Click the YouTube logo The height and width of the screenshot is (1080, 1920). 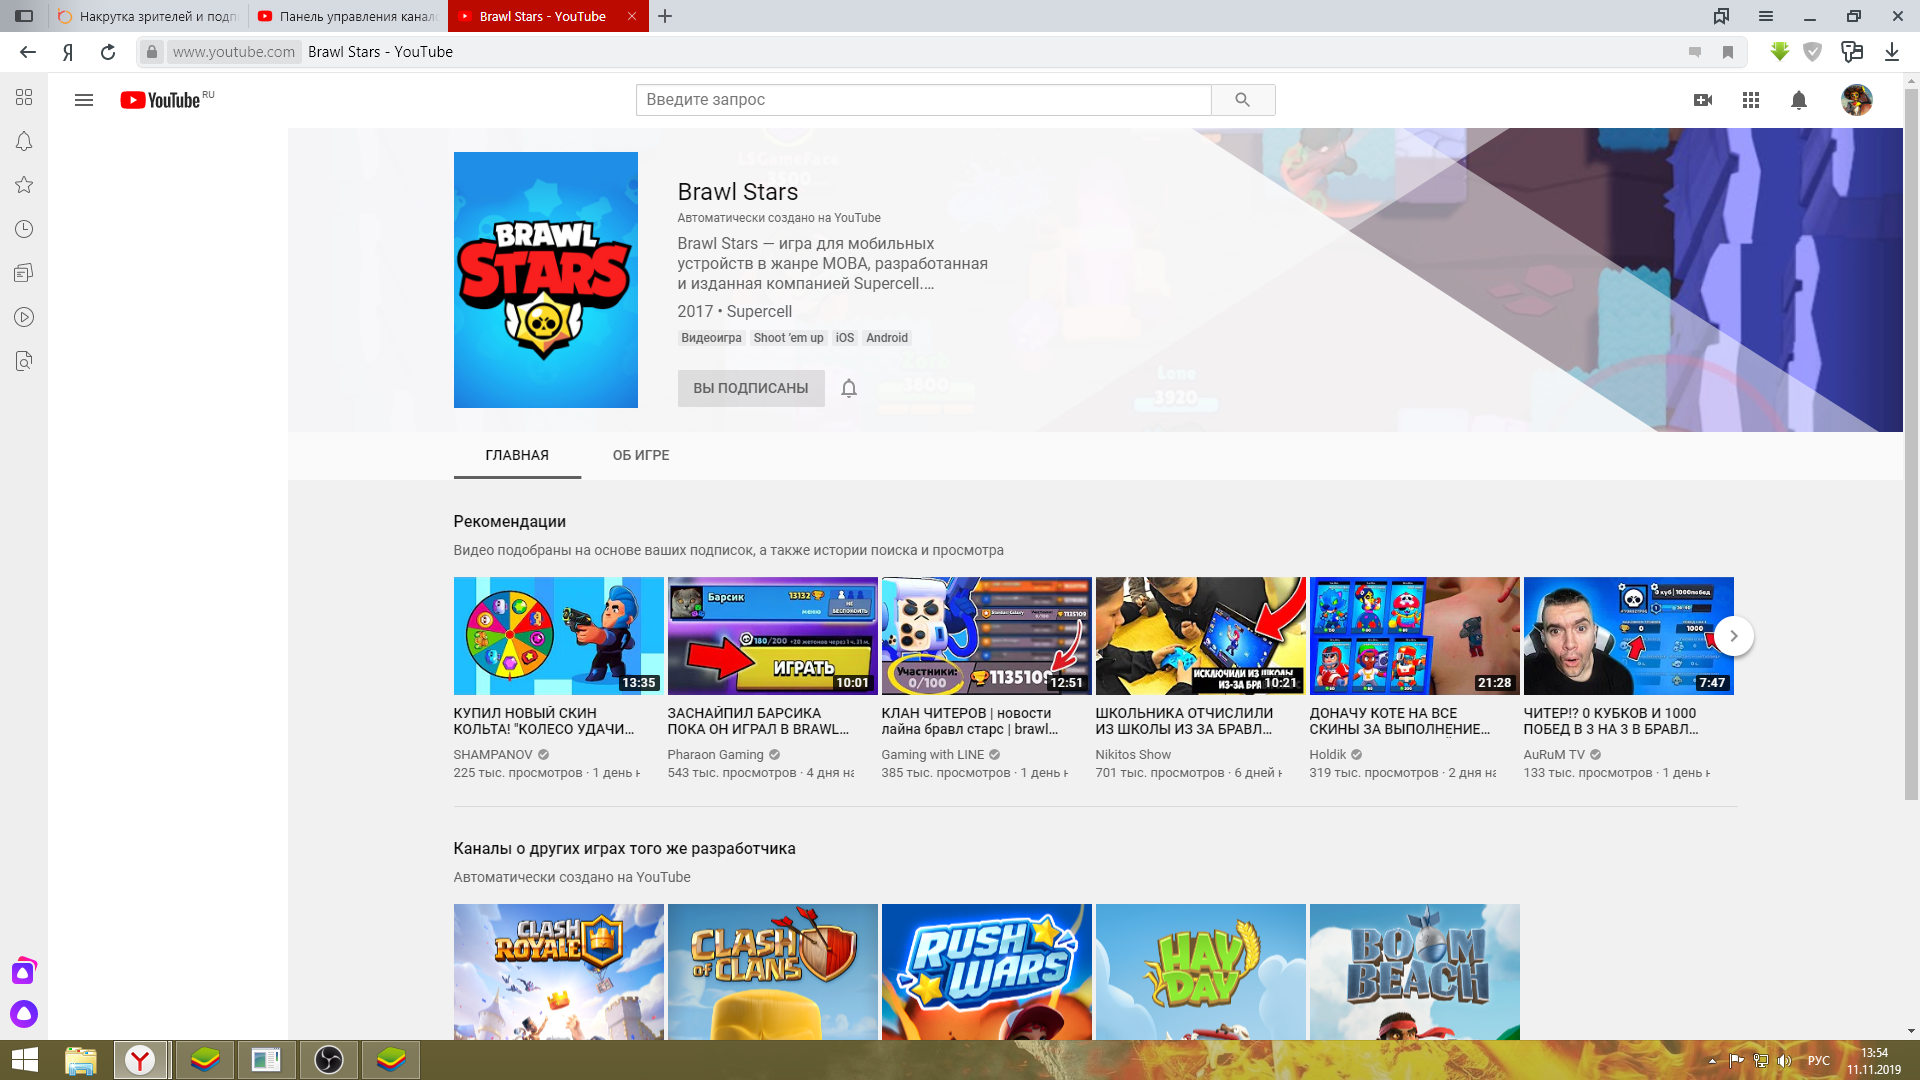click(x=161, y=100)
